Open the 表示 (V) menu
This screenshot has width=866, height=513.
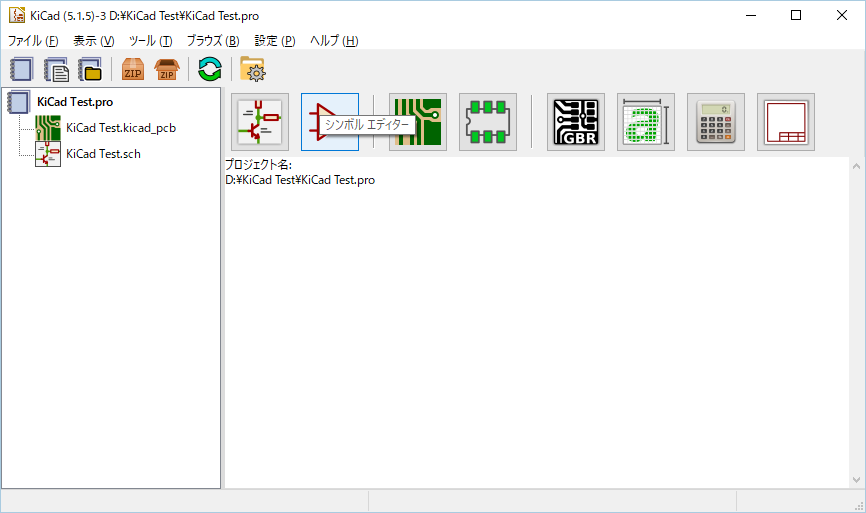[94, 41]
